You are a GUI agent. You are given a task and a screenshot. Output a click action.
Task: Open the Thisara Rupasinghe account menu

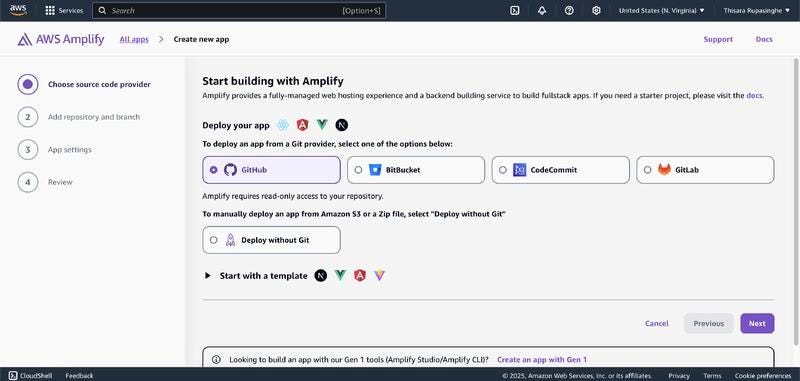pyautogui.click(x=757, y=10)
